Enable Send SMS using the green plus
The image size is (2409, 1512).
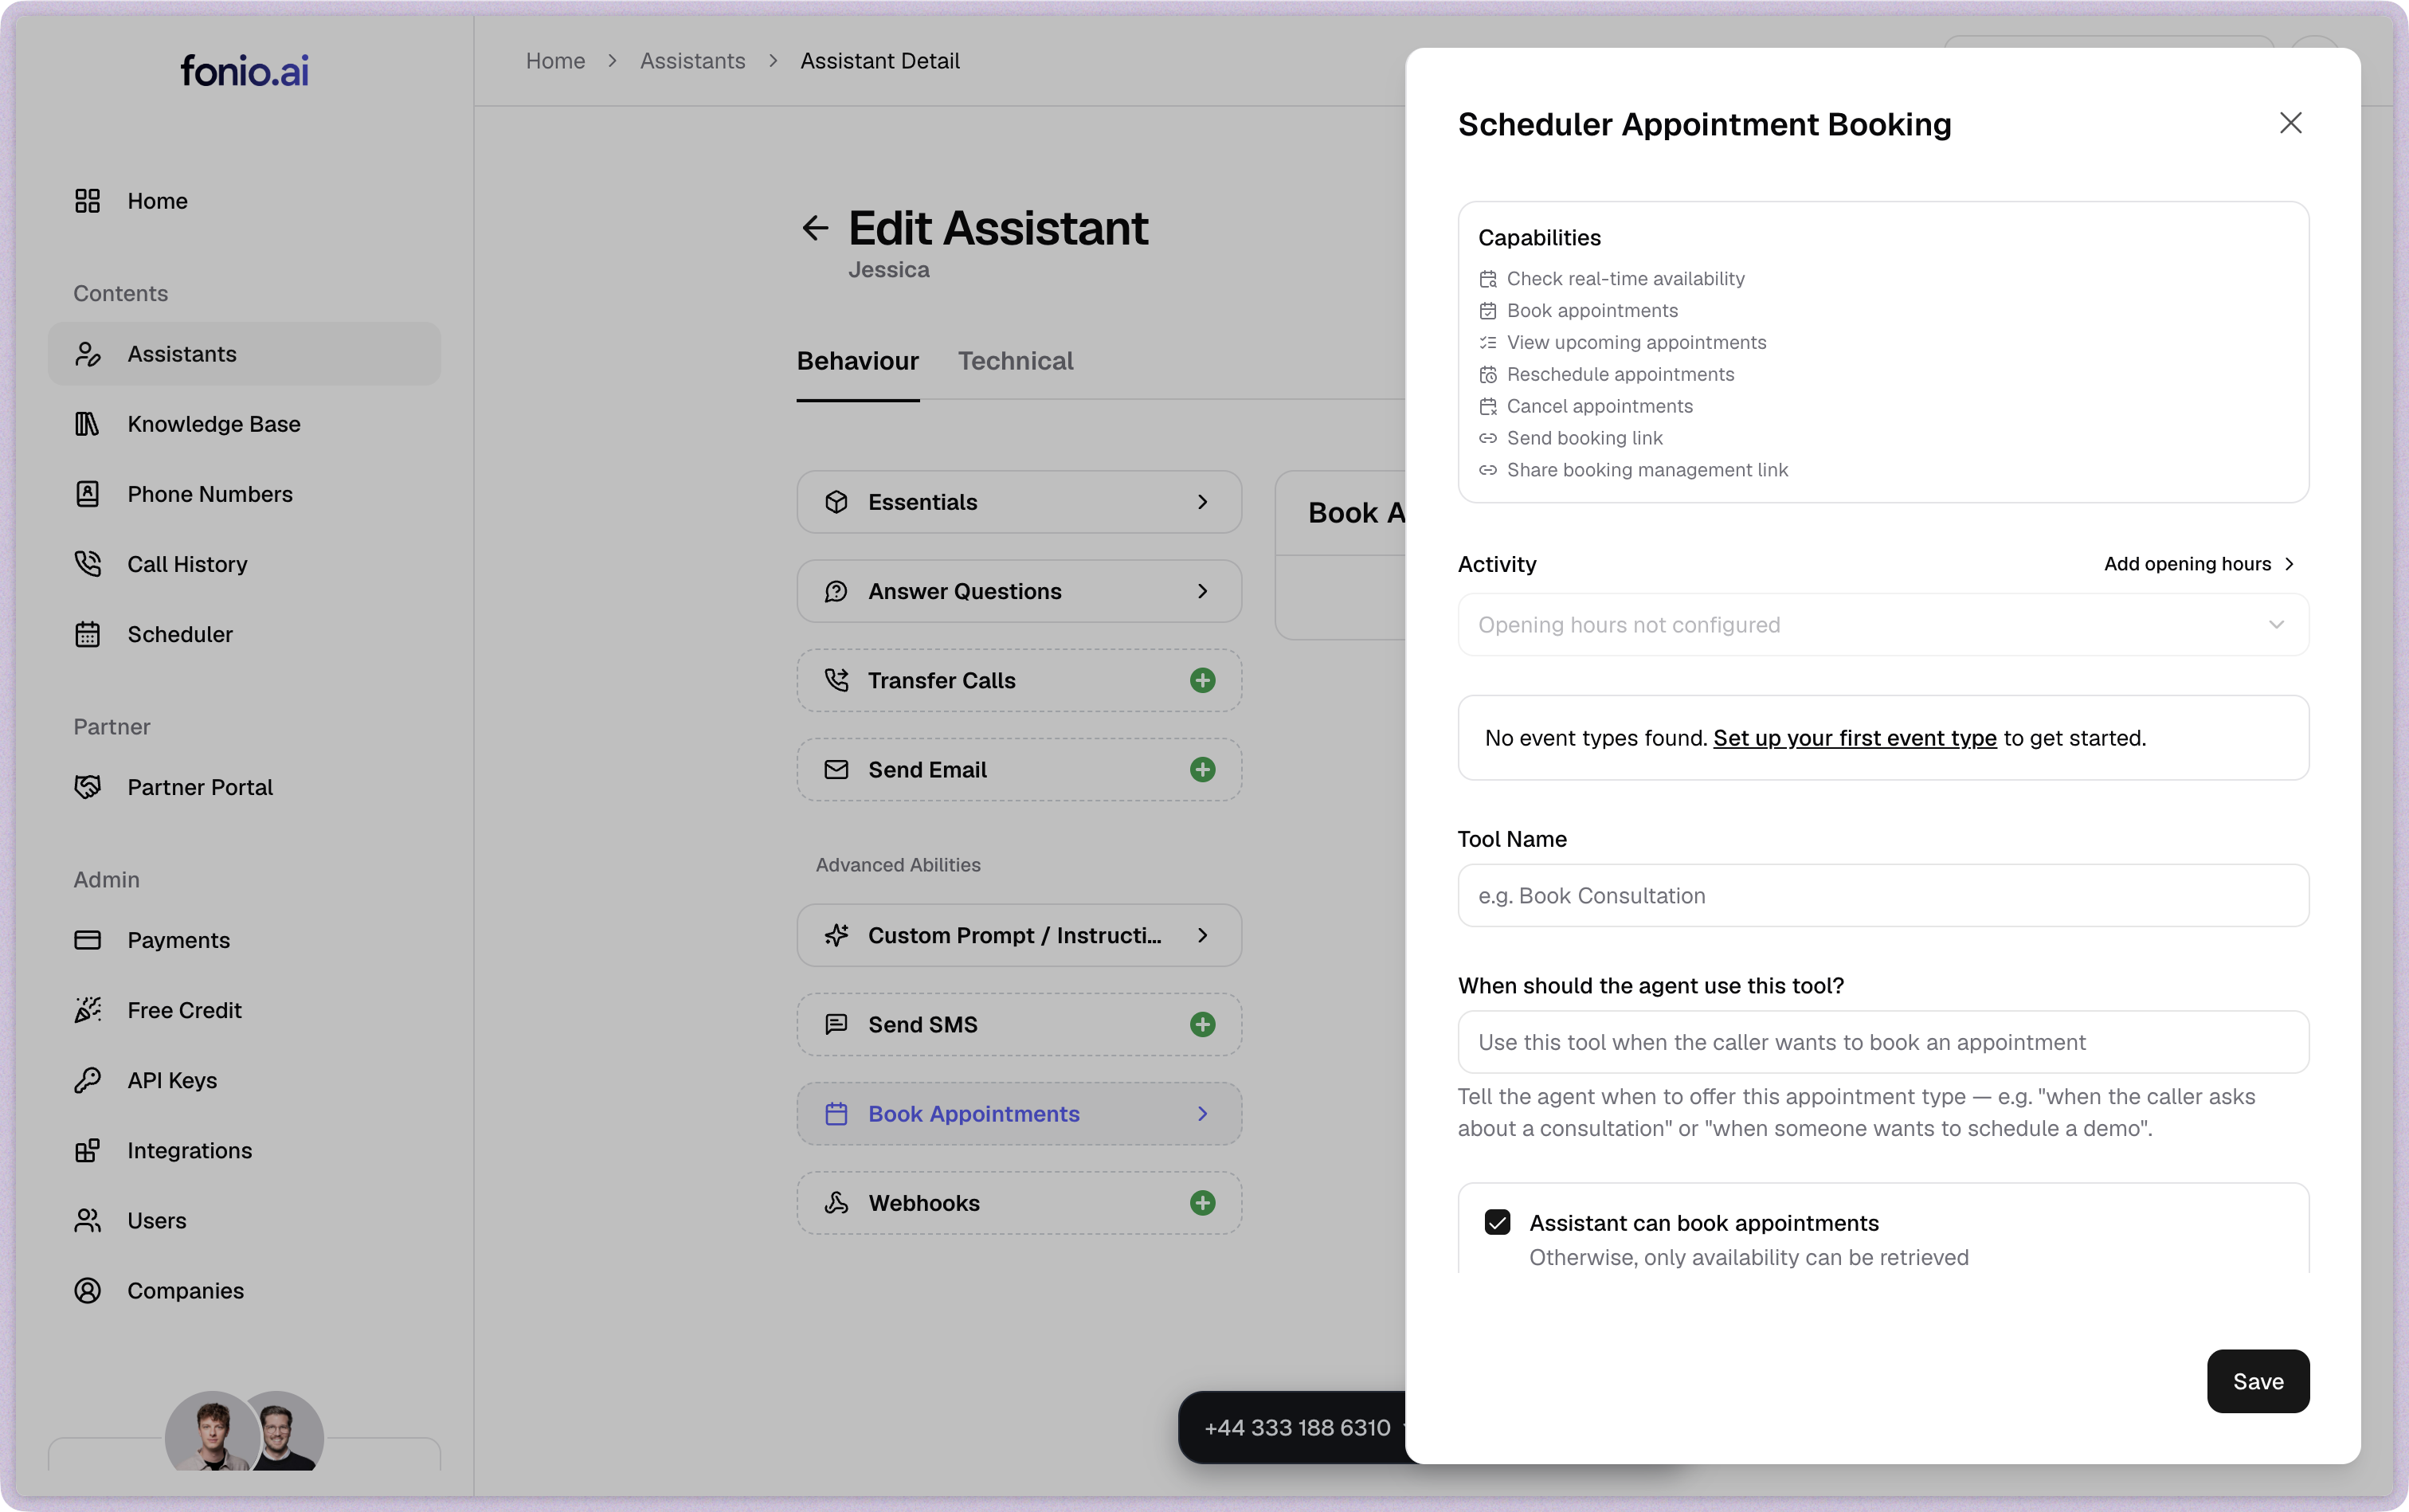click(1202, 1025)
